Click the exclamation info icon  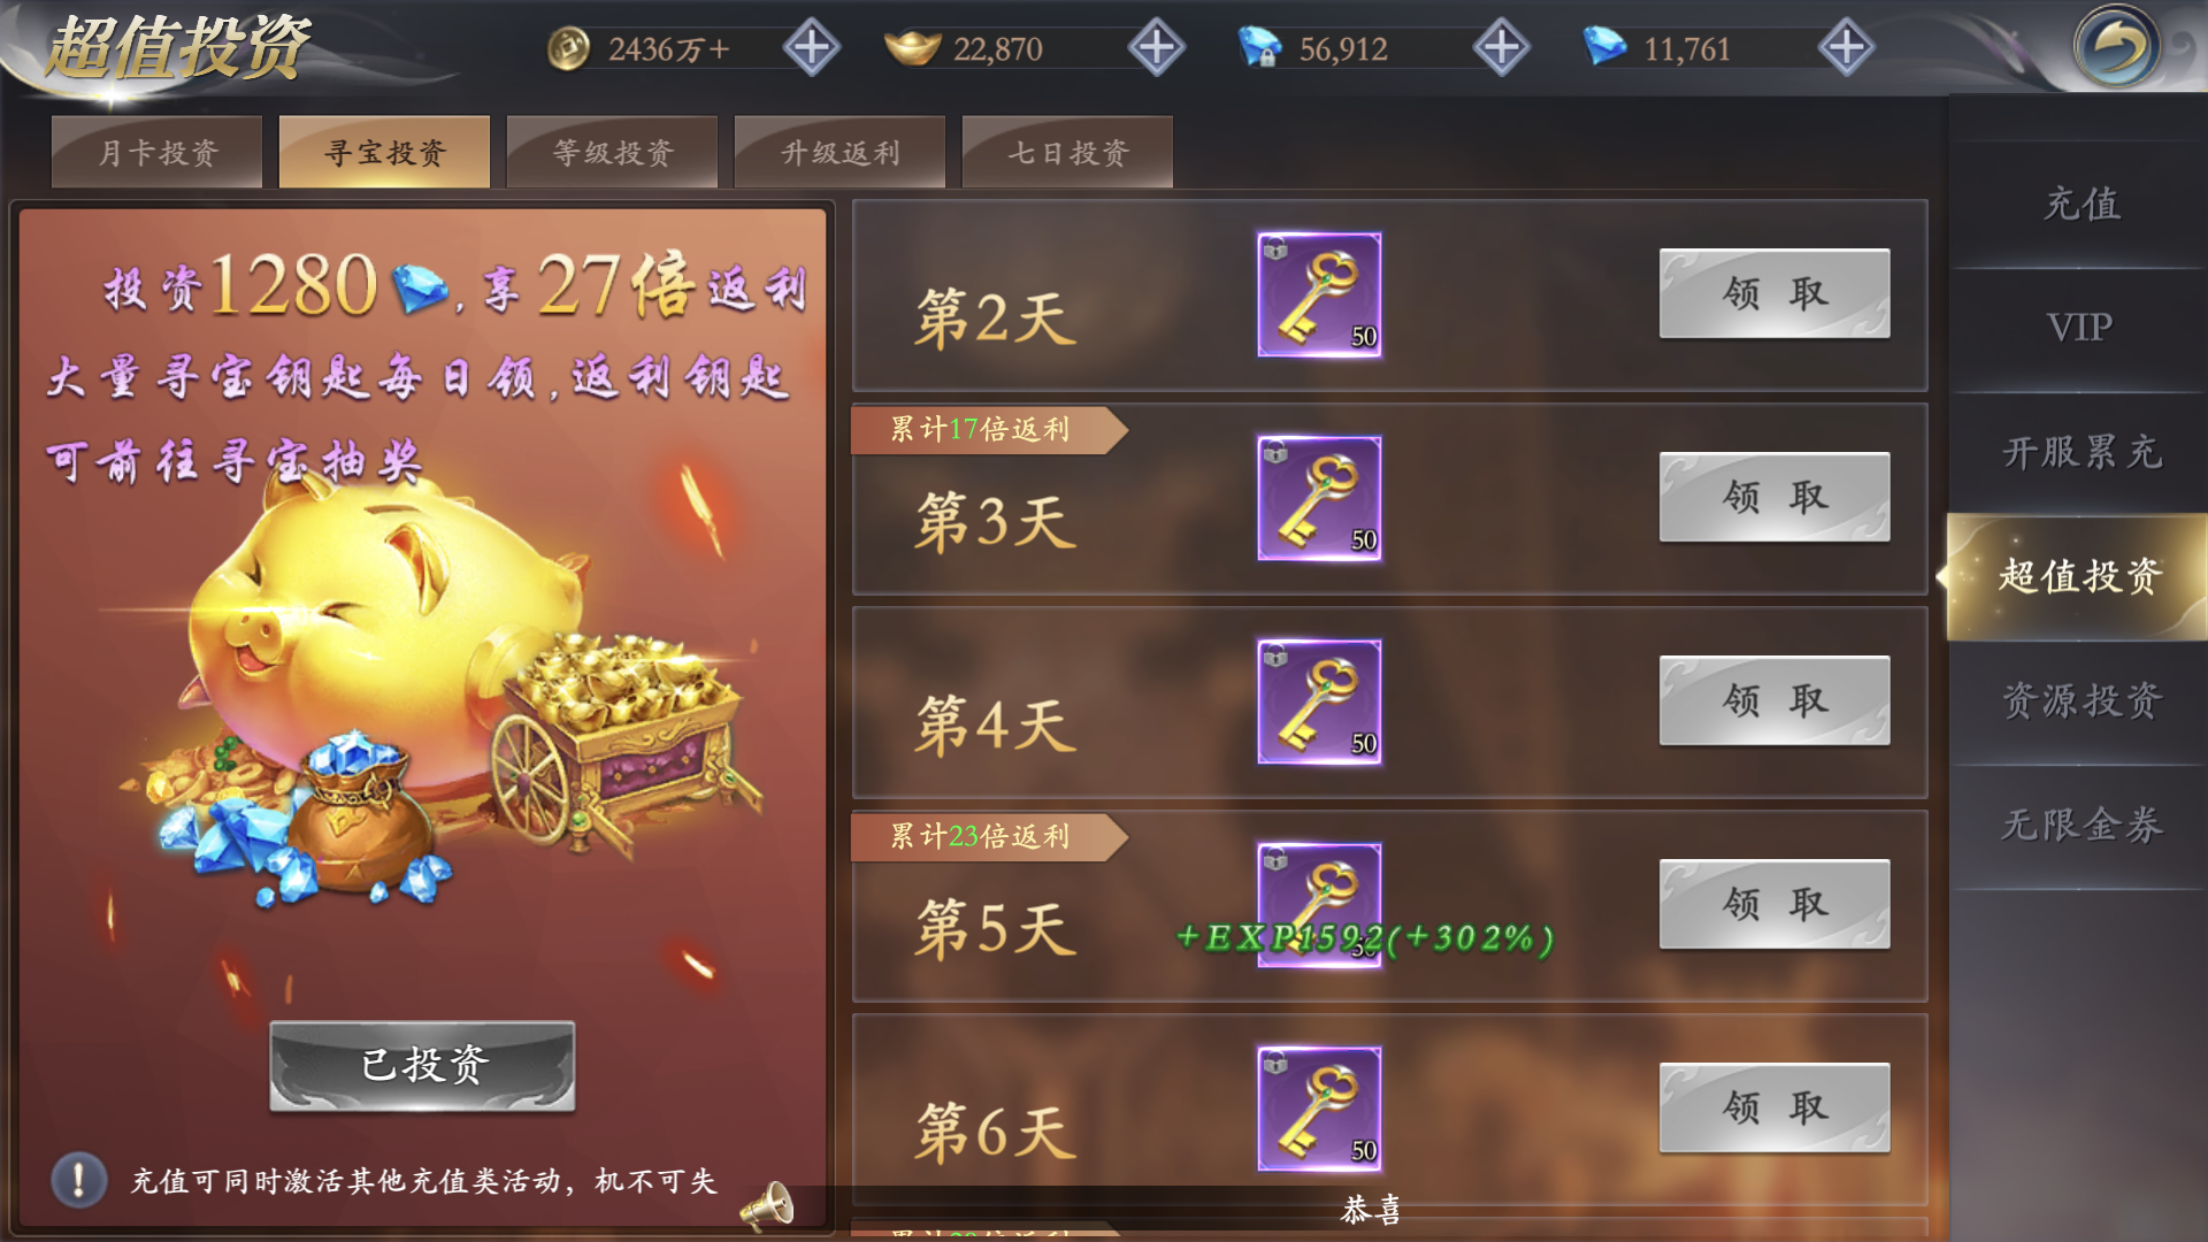[79, 1180]
